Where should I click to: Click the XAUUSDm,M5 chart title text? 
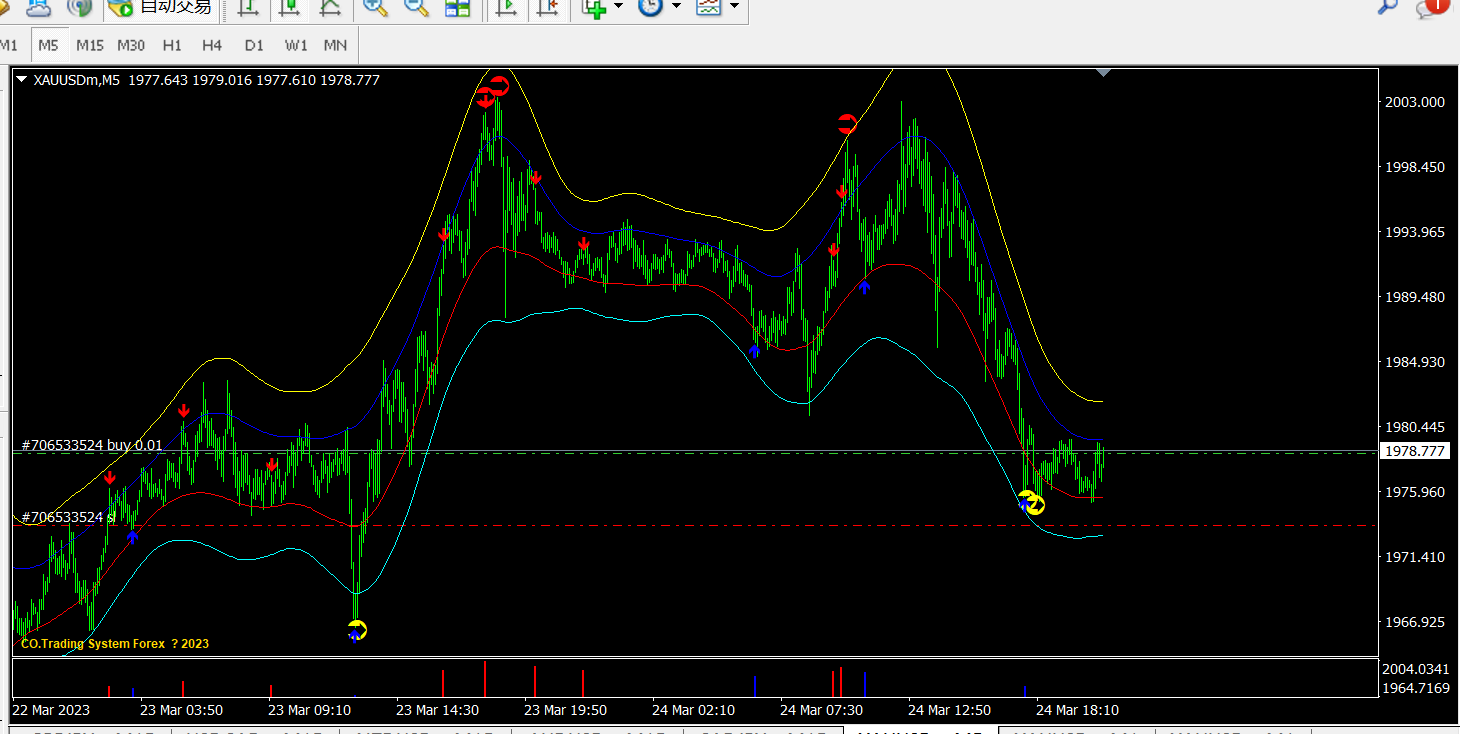pyautogui.click(x=76, y=80)
